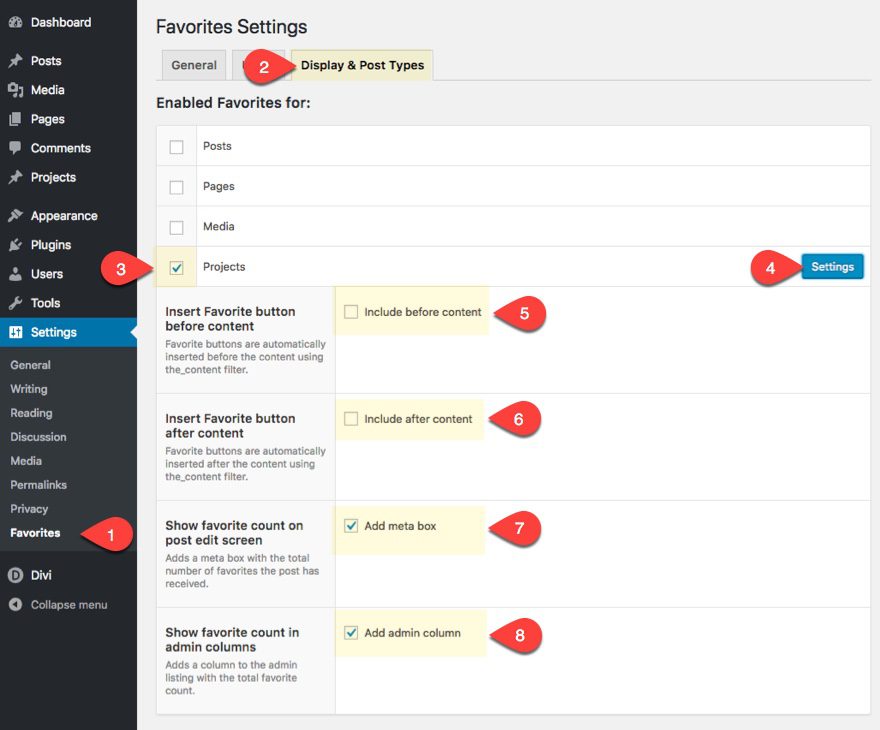
Task: Open the Tools menu item
Action: click(x=68, y=303)
